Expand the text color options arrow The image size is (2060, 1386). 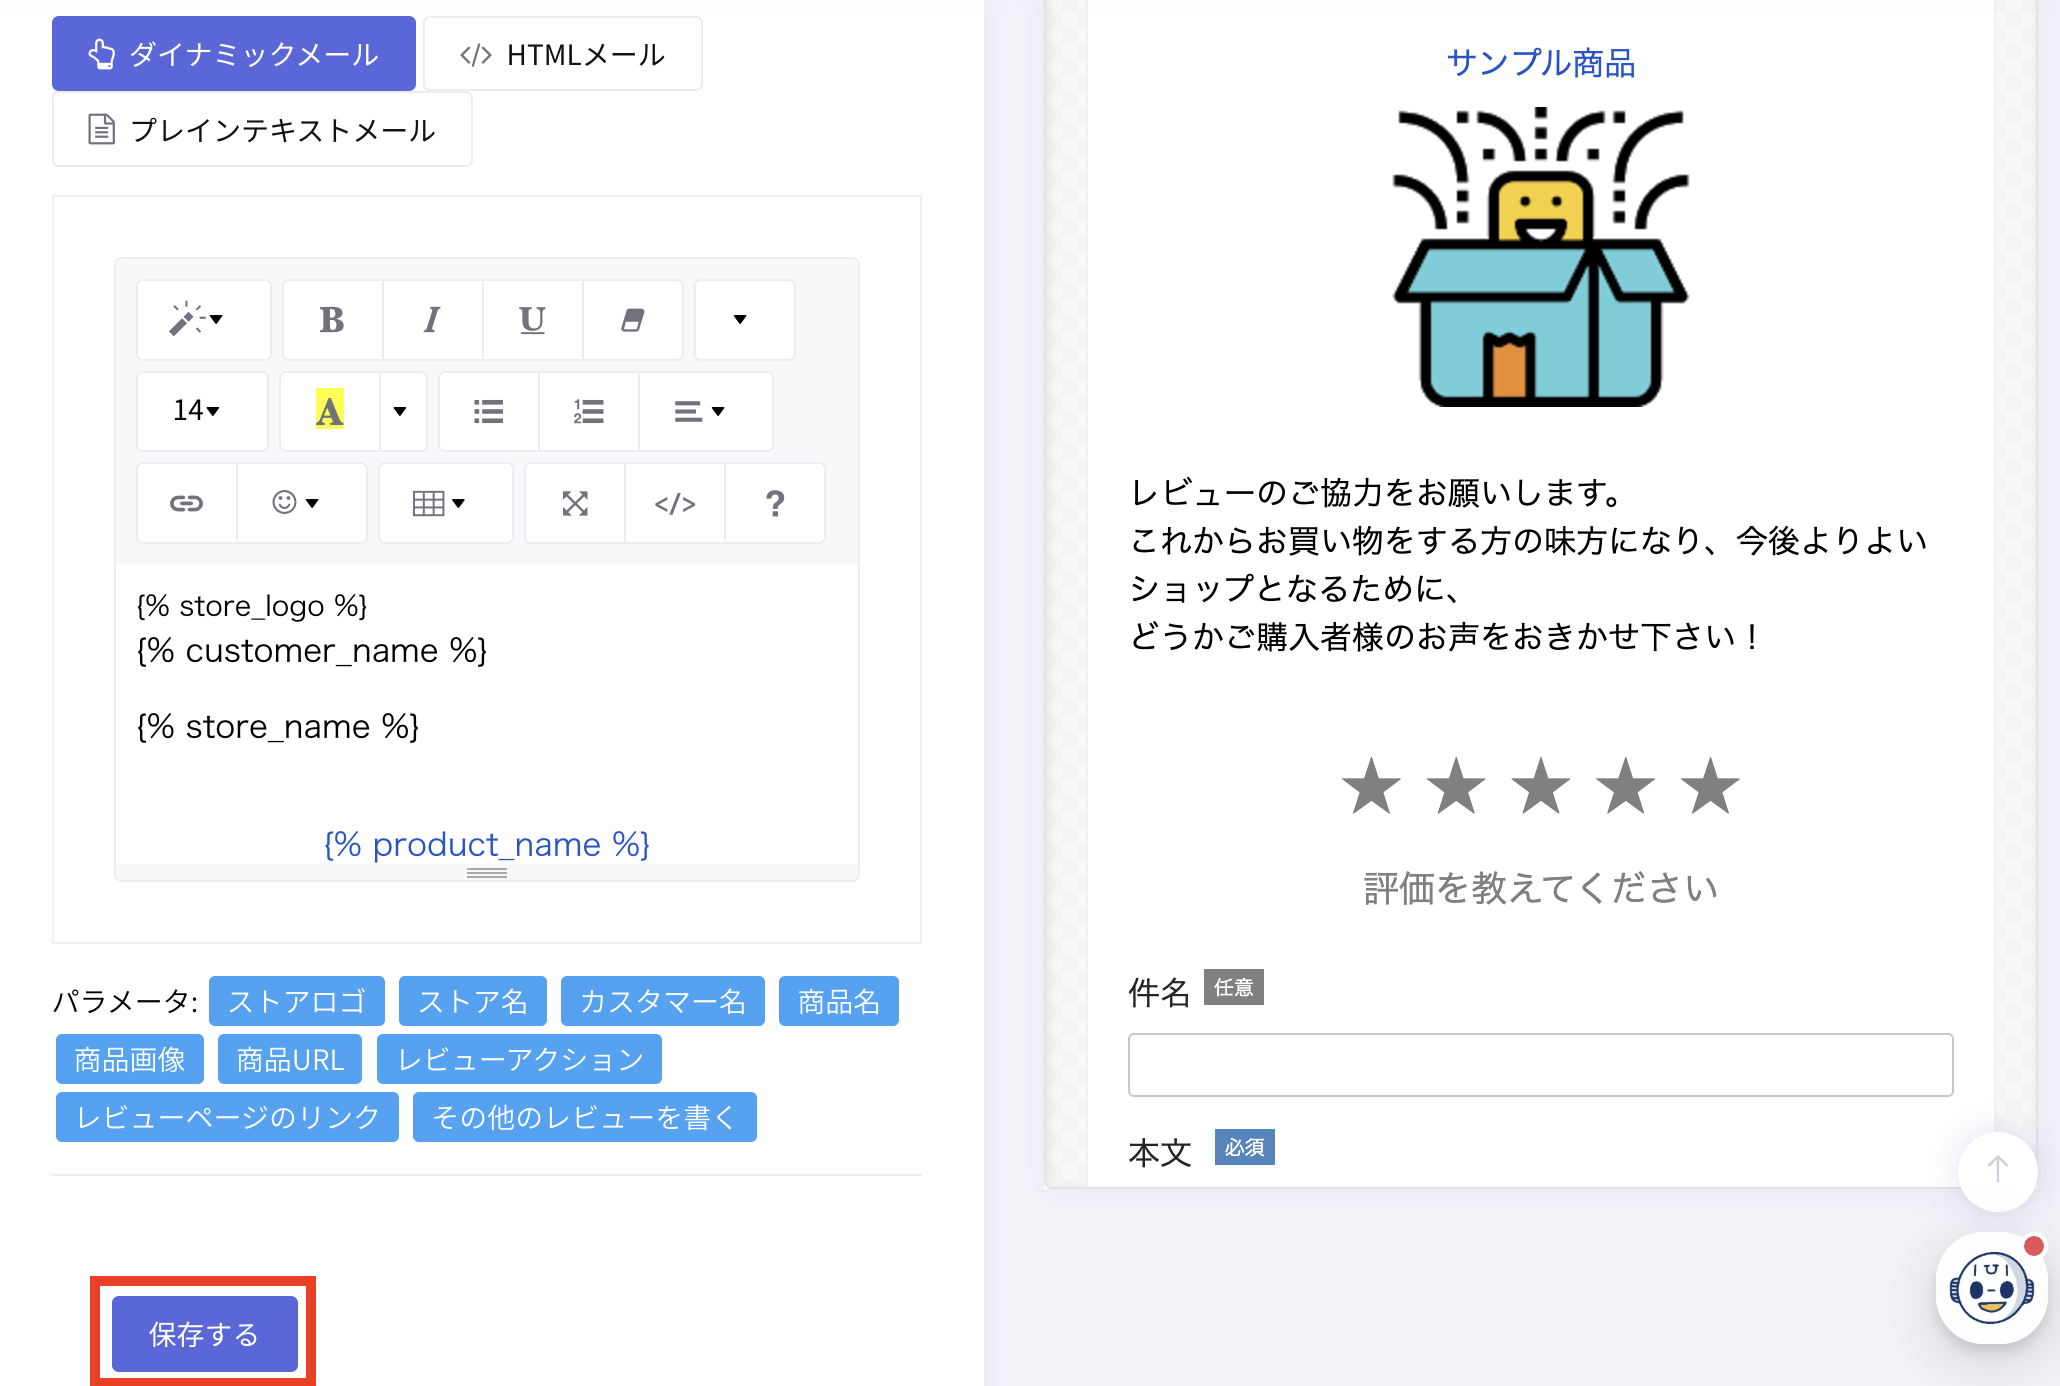tap(400, 411)
